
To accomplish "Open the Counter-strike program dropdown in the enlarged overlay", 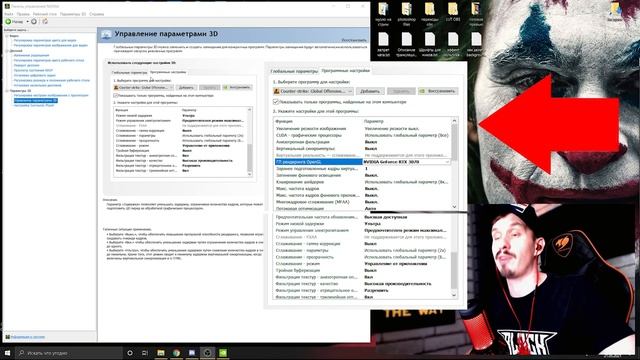I will [314, 91].
